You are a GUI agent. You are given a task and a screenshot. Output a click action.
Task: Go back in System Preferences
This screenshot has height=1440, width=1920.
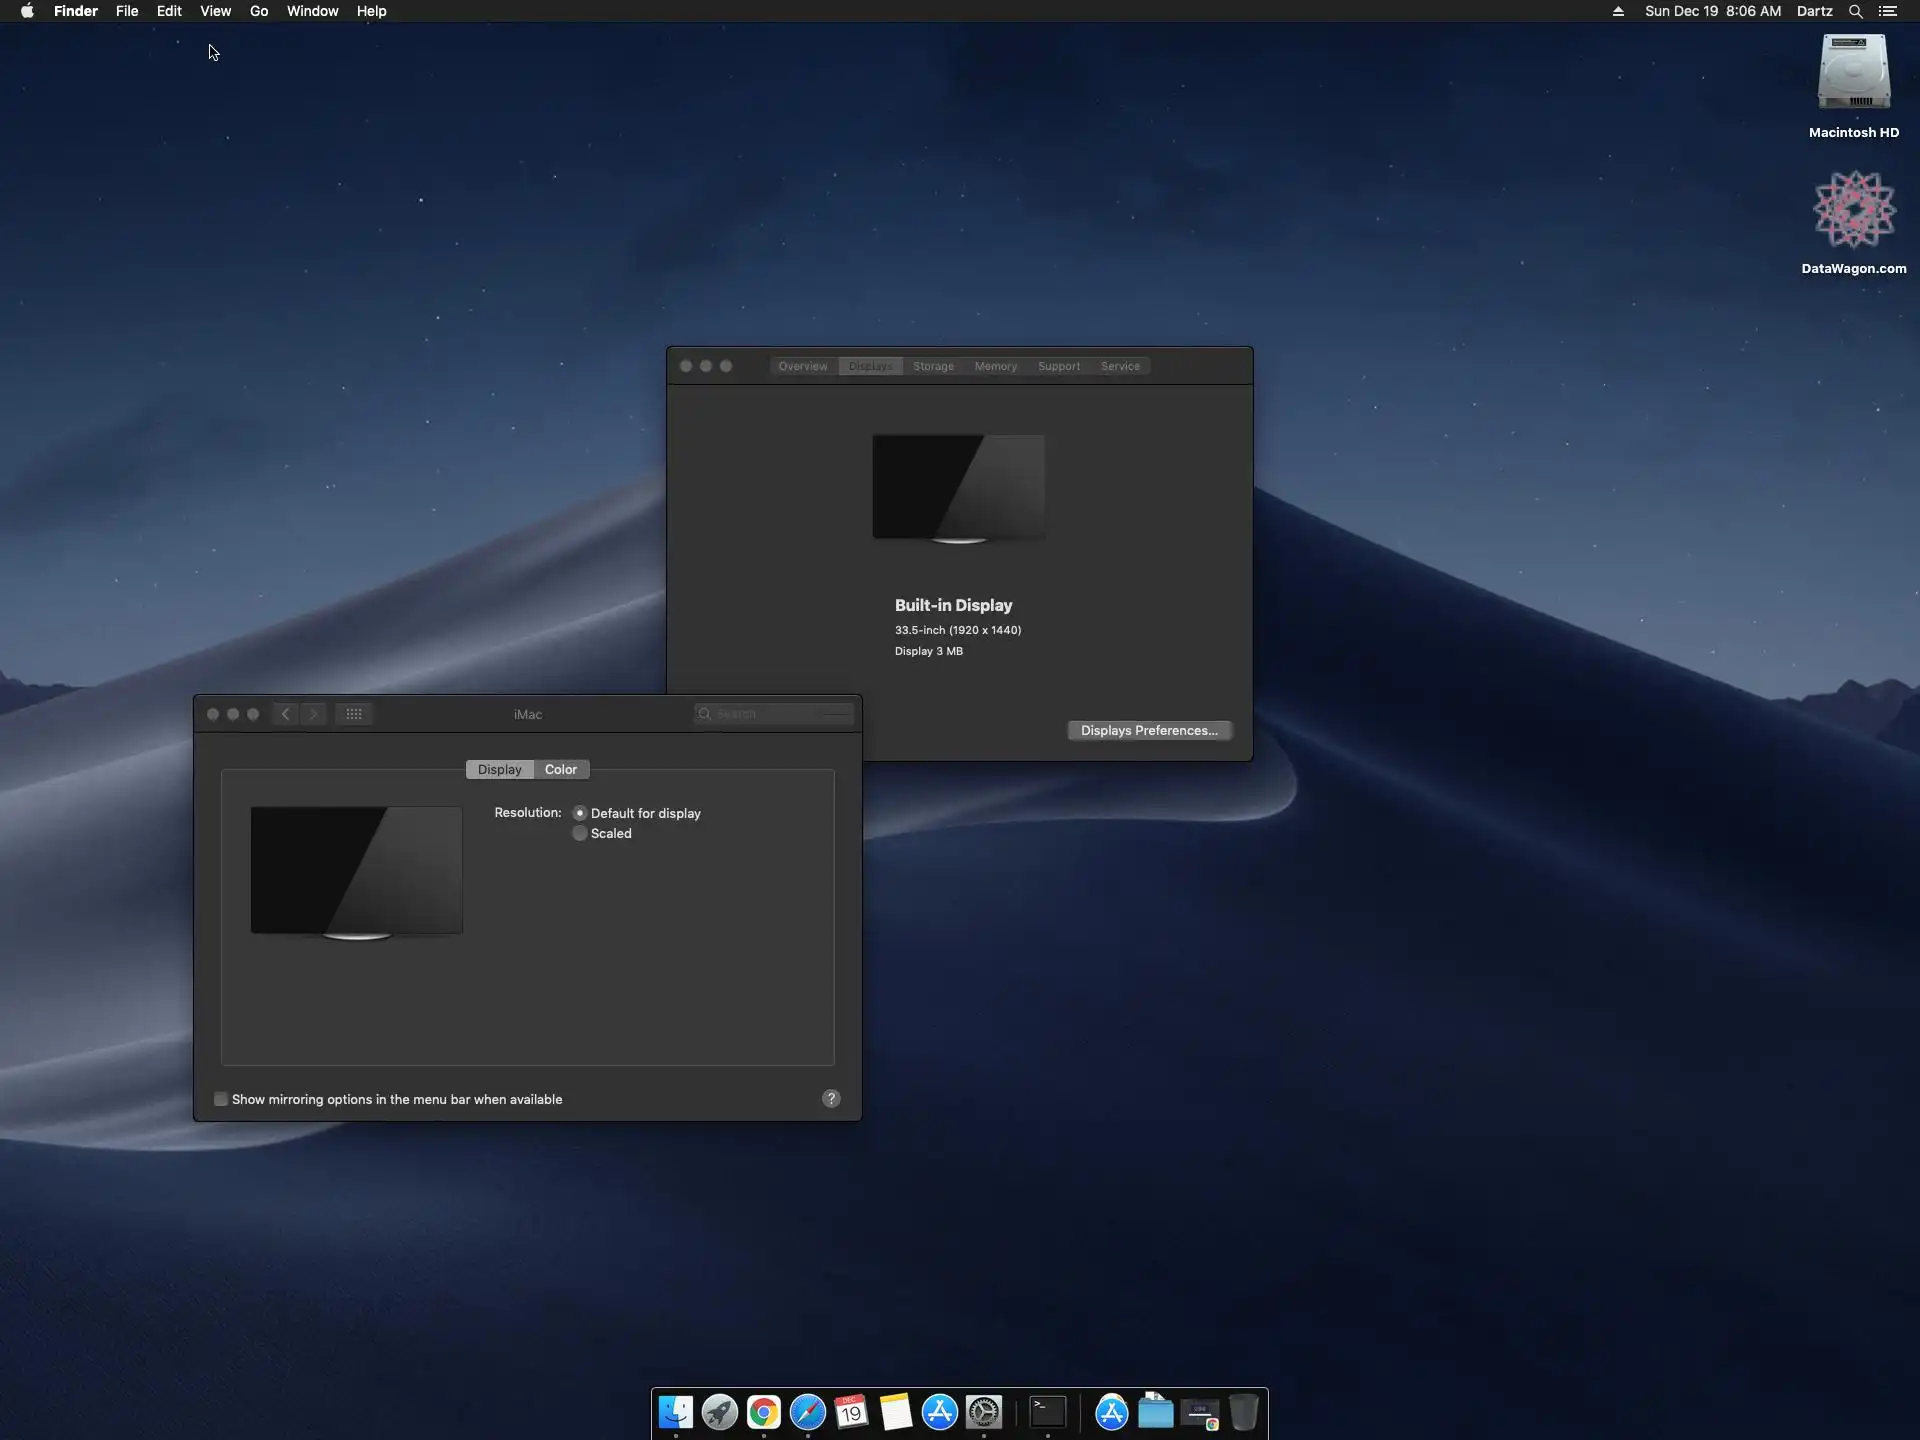click(286, 714)
